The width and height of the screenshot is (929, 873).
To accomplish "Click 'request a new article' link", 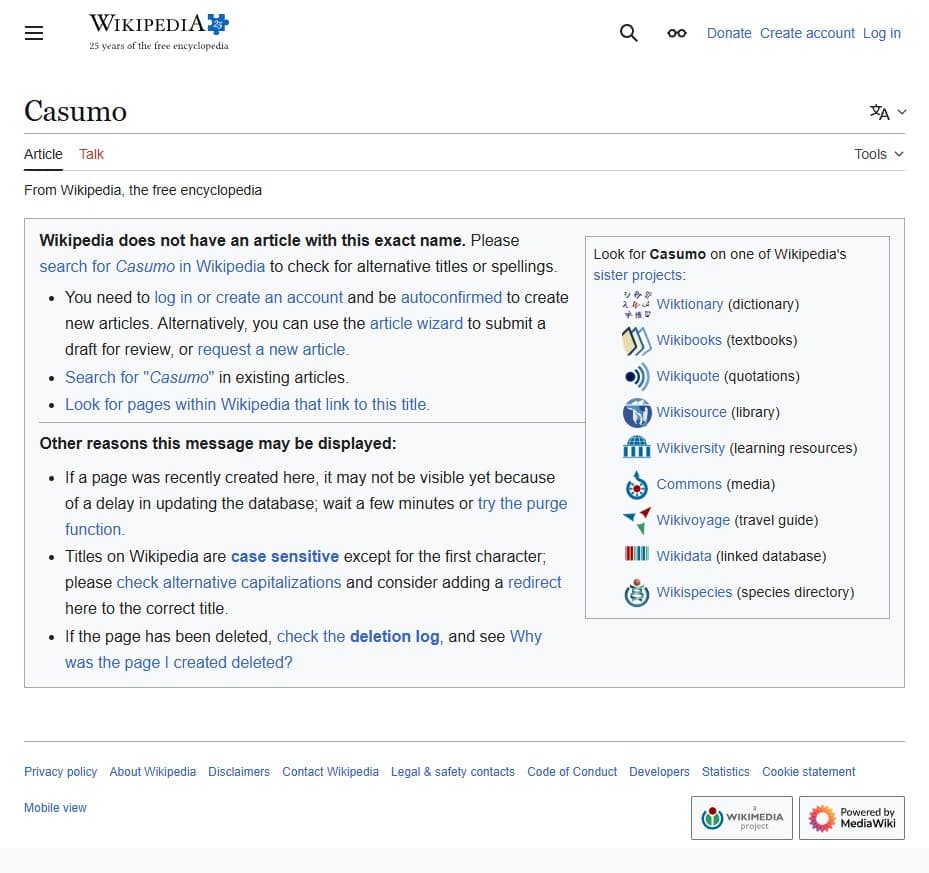I will pos(273,350).
